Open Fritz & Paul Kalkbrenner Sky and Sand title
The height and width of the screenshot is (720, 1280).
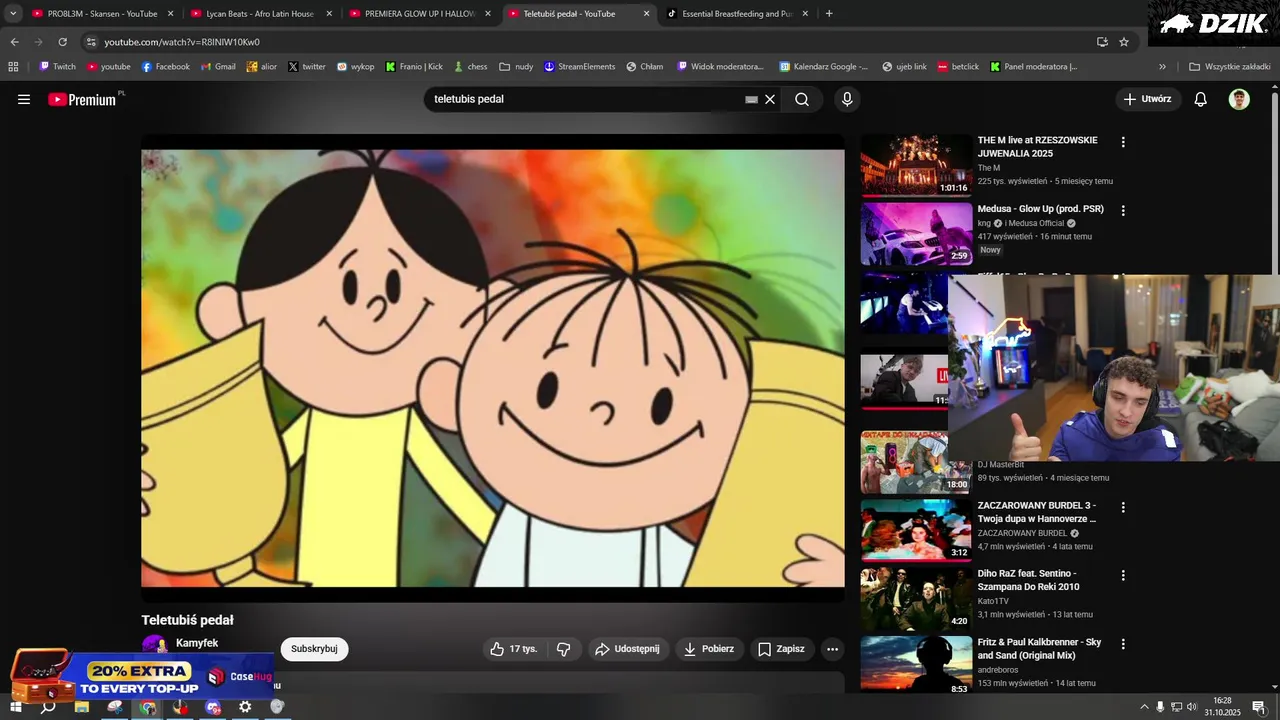1039,649
